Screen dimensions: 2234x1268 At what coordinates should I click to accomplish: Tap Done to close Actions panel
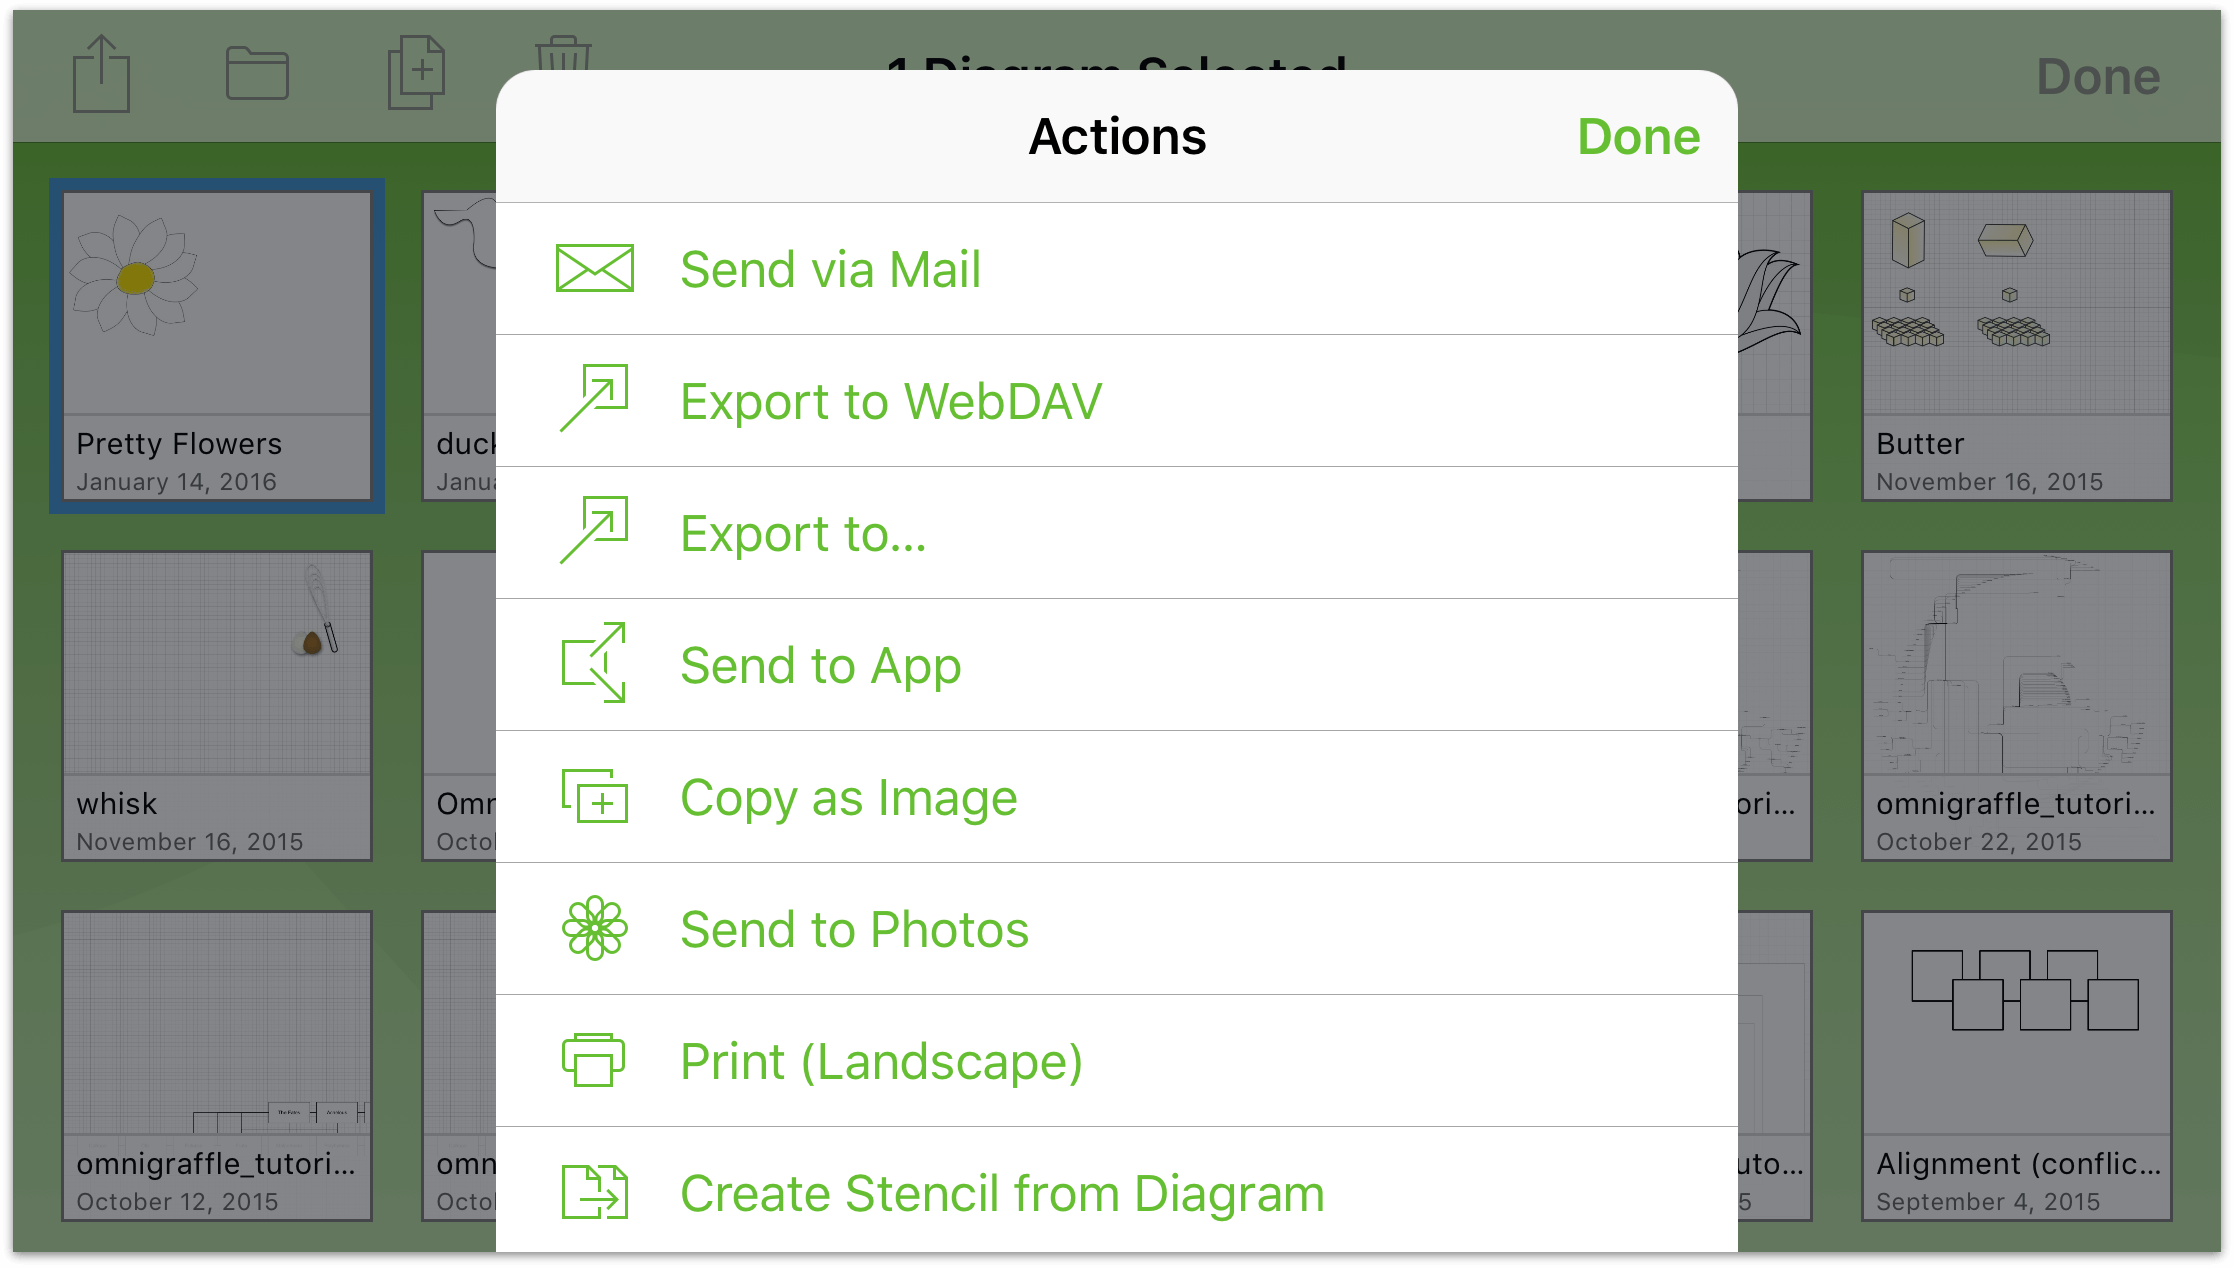pyautogui.click(x=1640, y=135)
